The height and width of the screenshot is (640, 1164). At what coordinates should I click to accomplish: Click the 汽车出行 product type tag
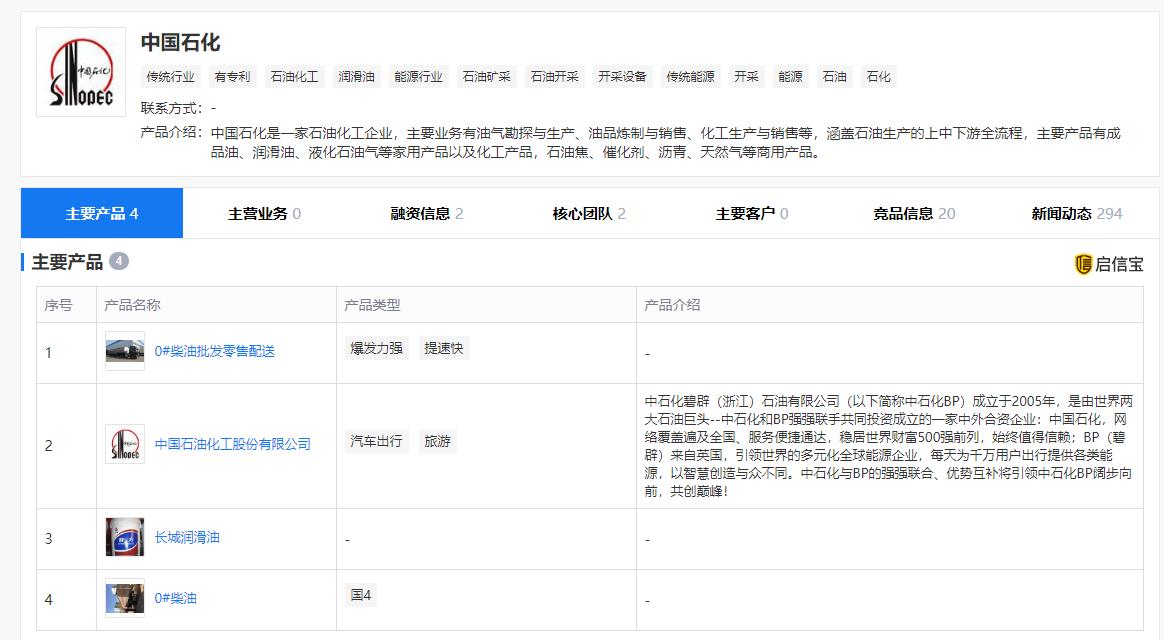(376, 441)
